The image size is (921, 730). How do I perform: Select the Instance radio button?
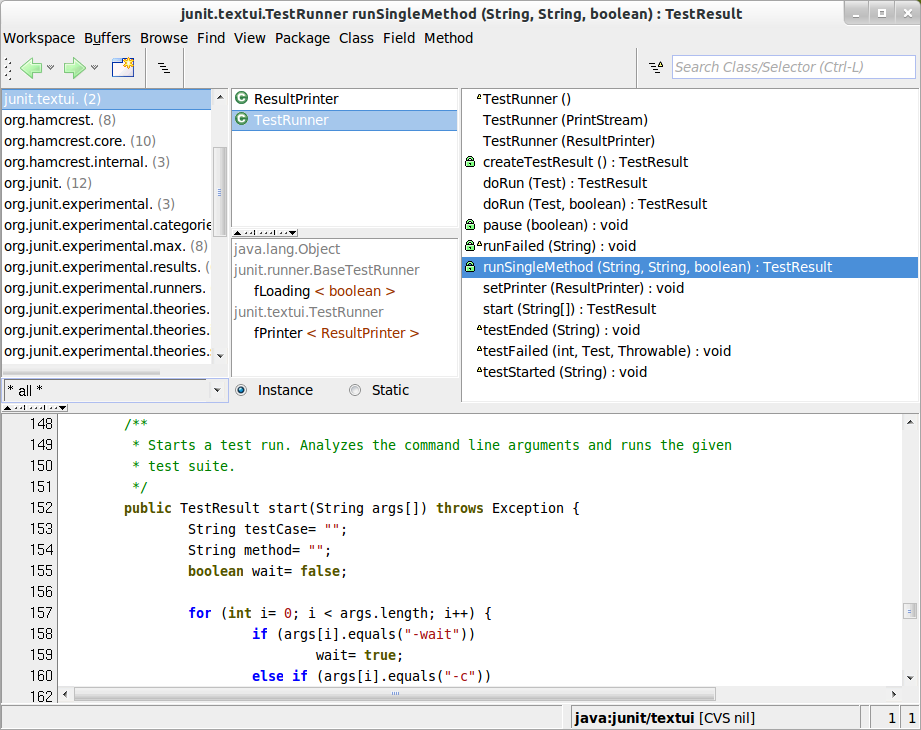coord(241,390)
